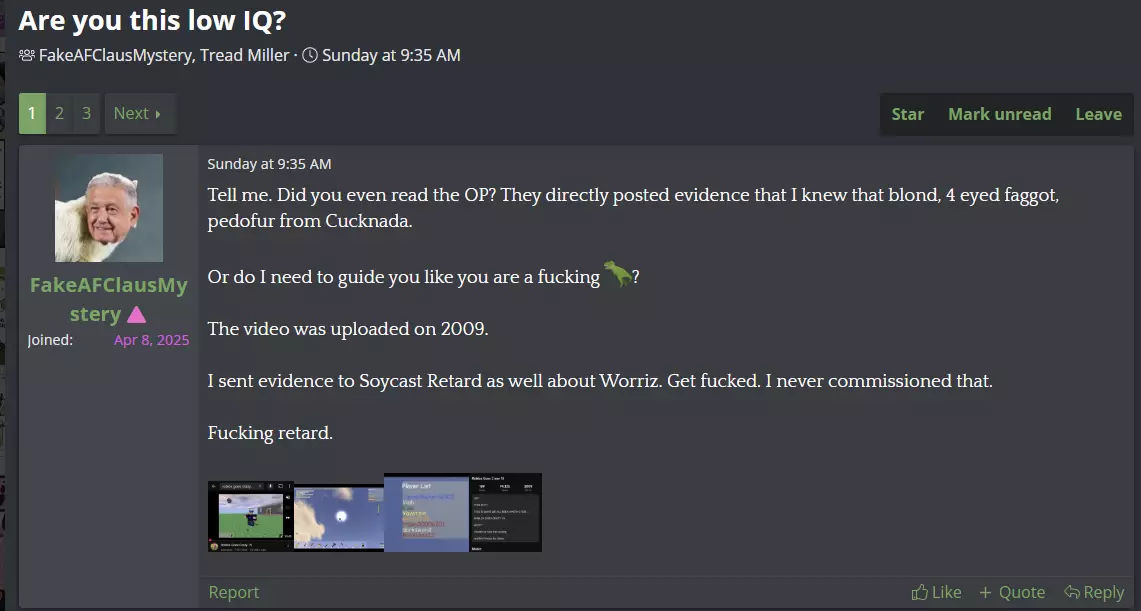Leave the conversation
The image size is (1141, 611).
[1098, 114]
